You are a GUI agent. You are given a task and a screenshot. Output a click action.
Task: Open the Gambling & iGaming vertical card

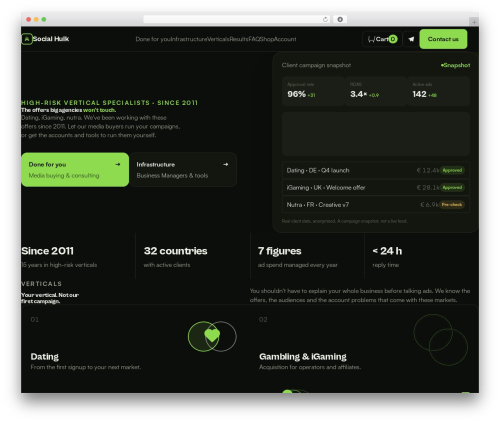point(364,348)
